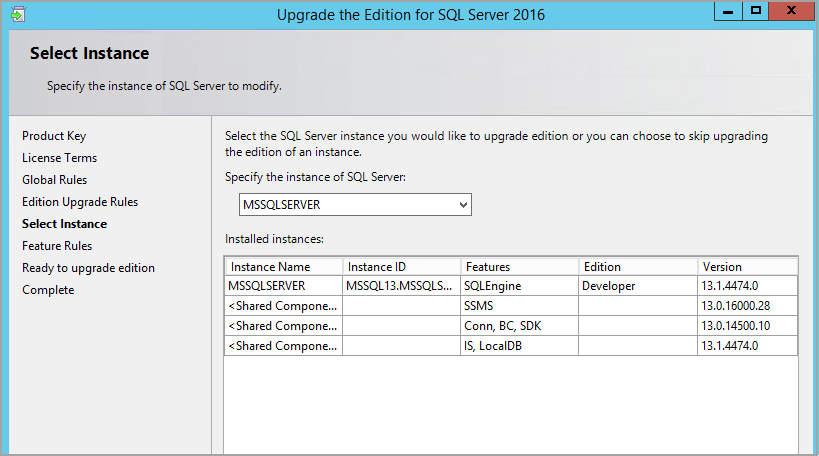Open the MSSQLSERVER instance dropdown
The width and height of the screenshot is (819, 456).
click(x=355, y=205)
